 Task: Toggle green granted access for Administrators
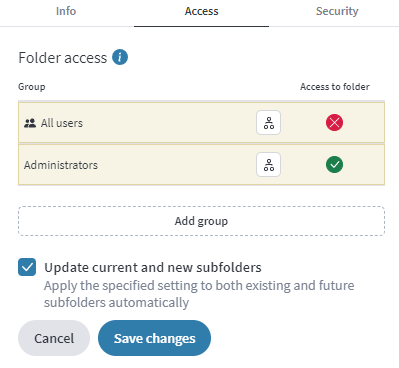[x=334, y=165]
